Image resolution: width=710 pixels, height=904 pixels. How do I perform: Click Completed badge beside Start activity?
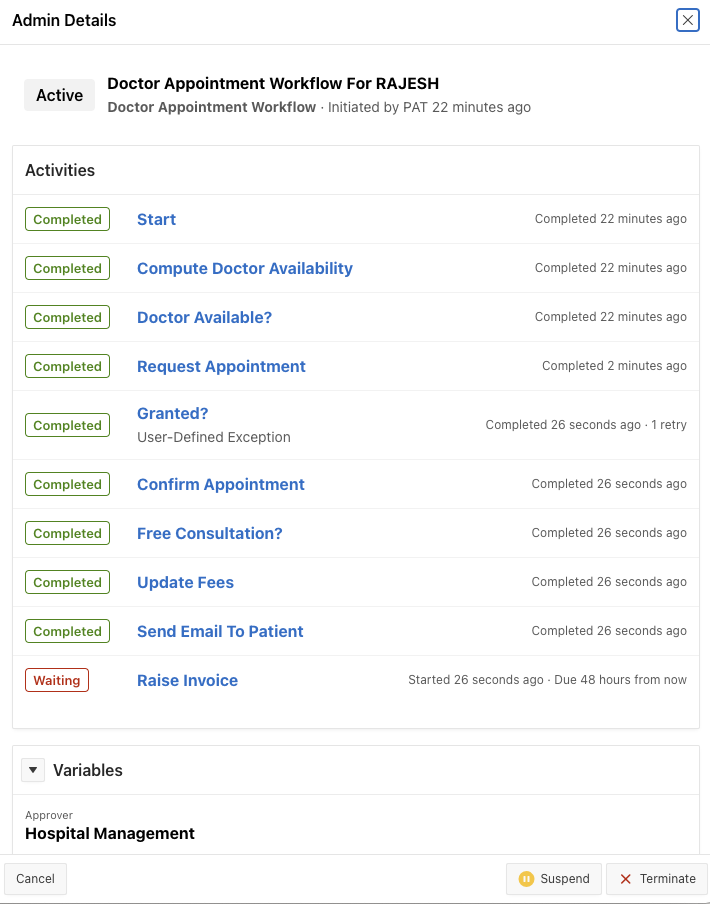click(67, 220)
